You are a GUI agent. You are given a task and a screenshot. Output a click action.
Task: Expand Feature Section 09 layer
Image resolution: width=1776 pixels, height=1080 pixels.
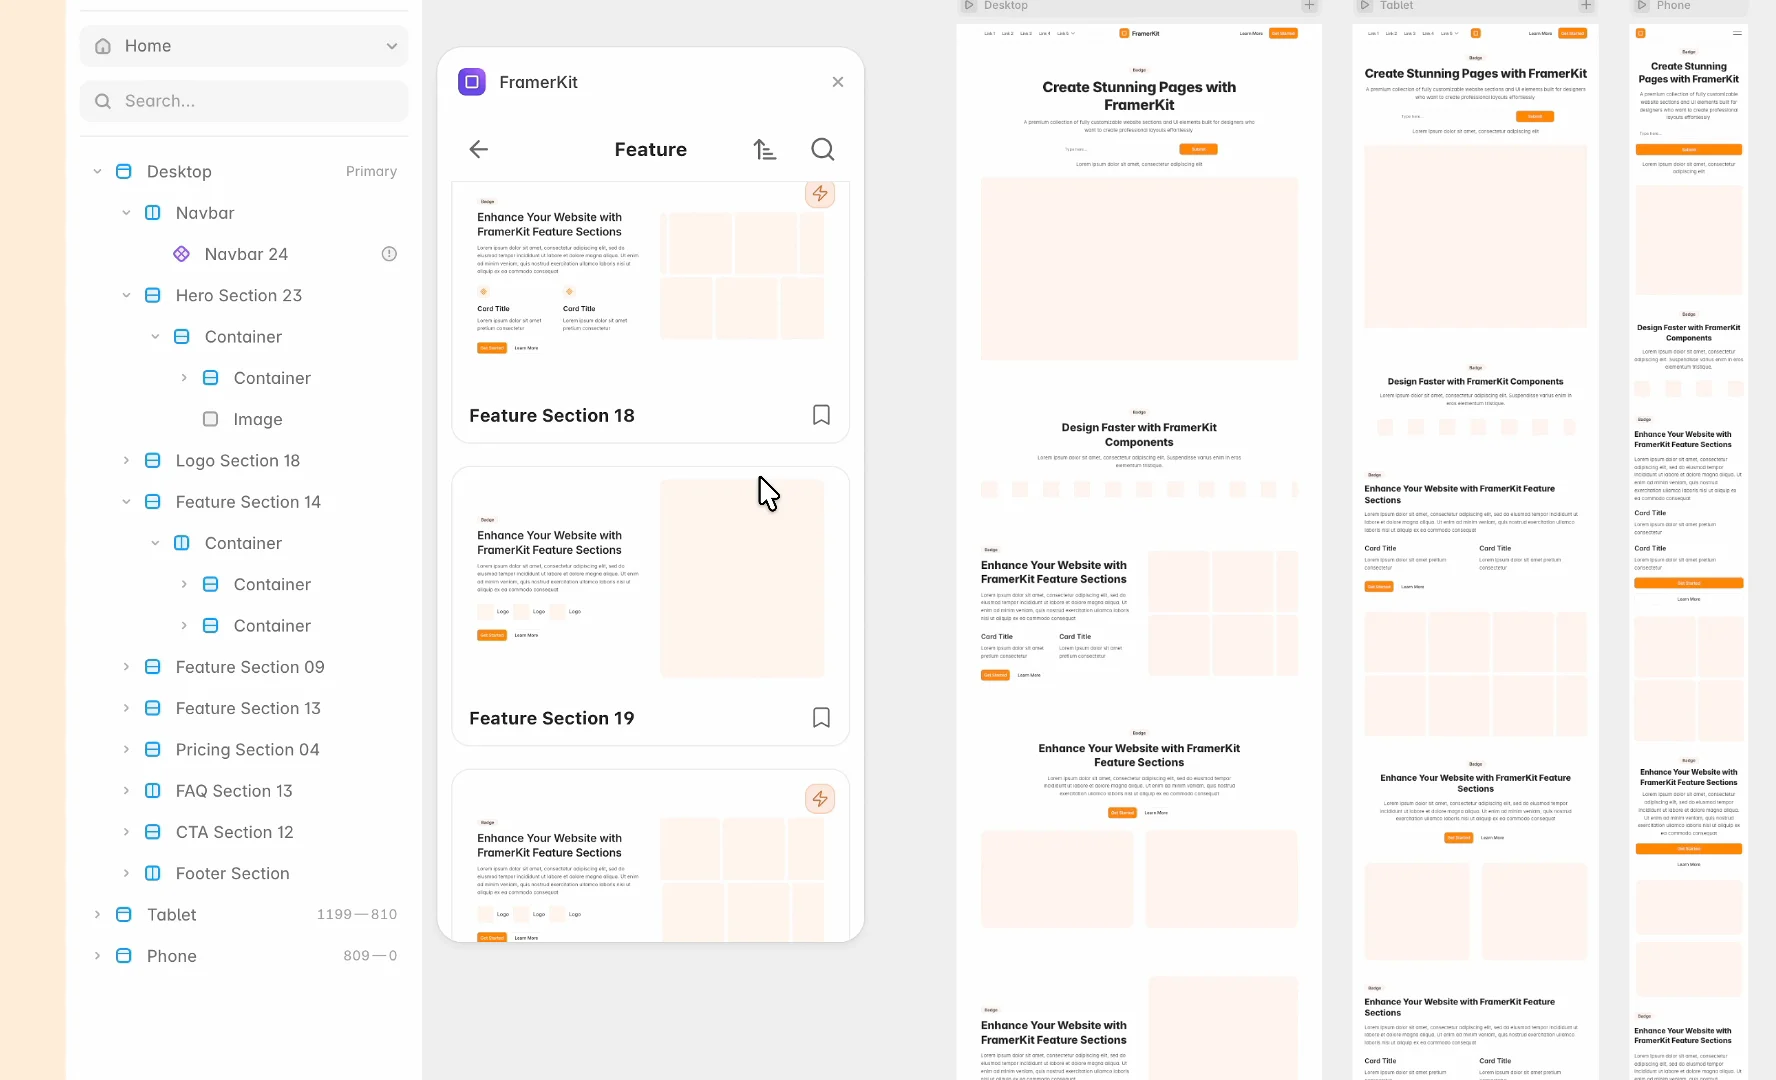coord(126,667)
